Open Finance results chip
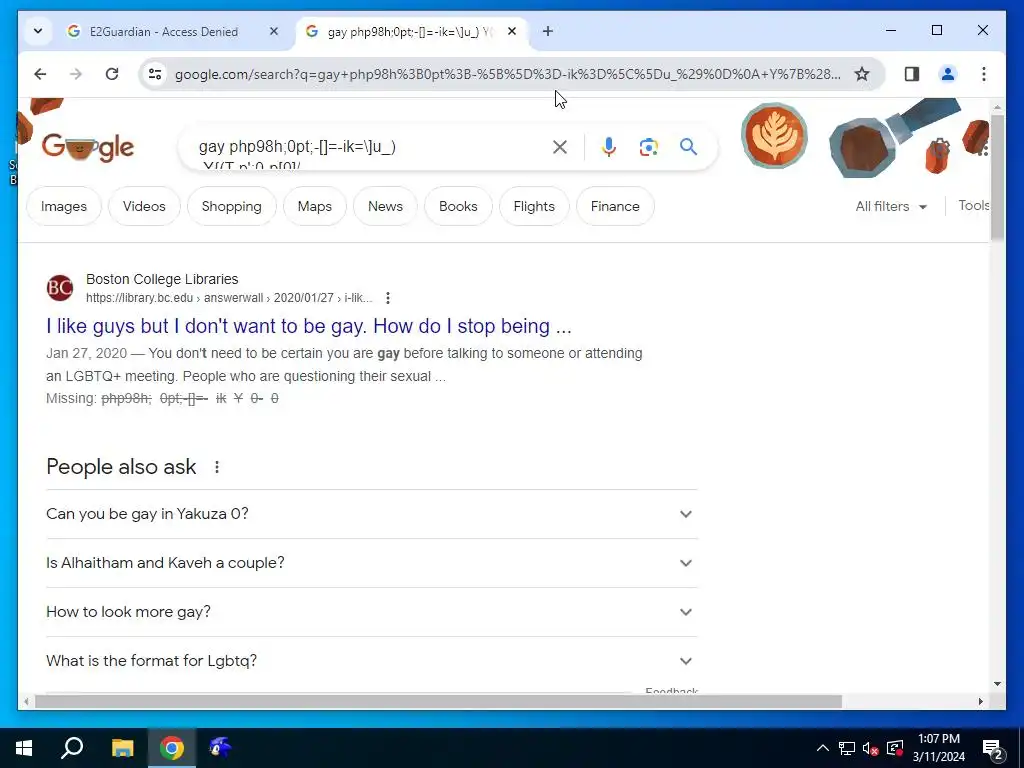This screenshot has height=768, width=1024. (x=615, y=206)
